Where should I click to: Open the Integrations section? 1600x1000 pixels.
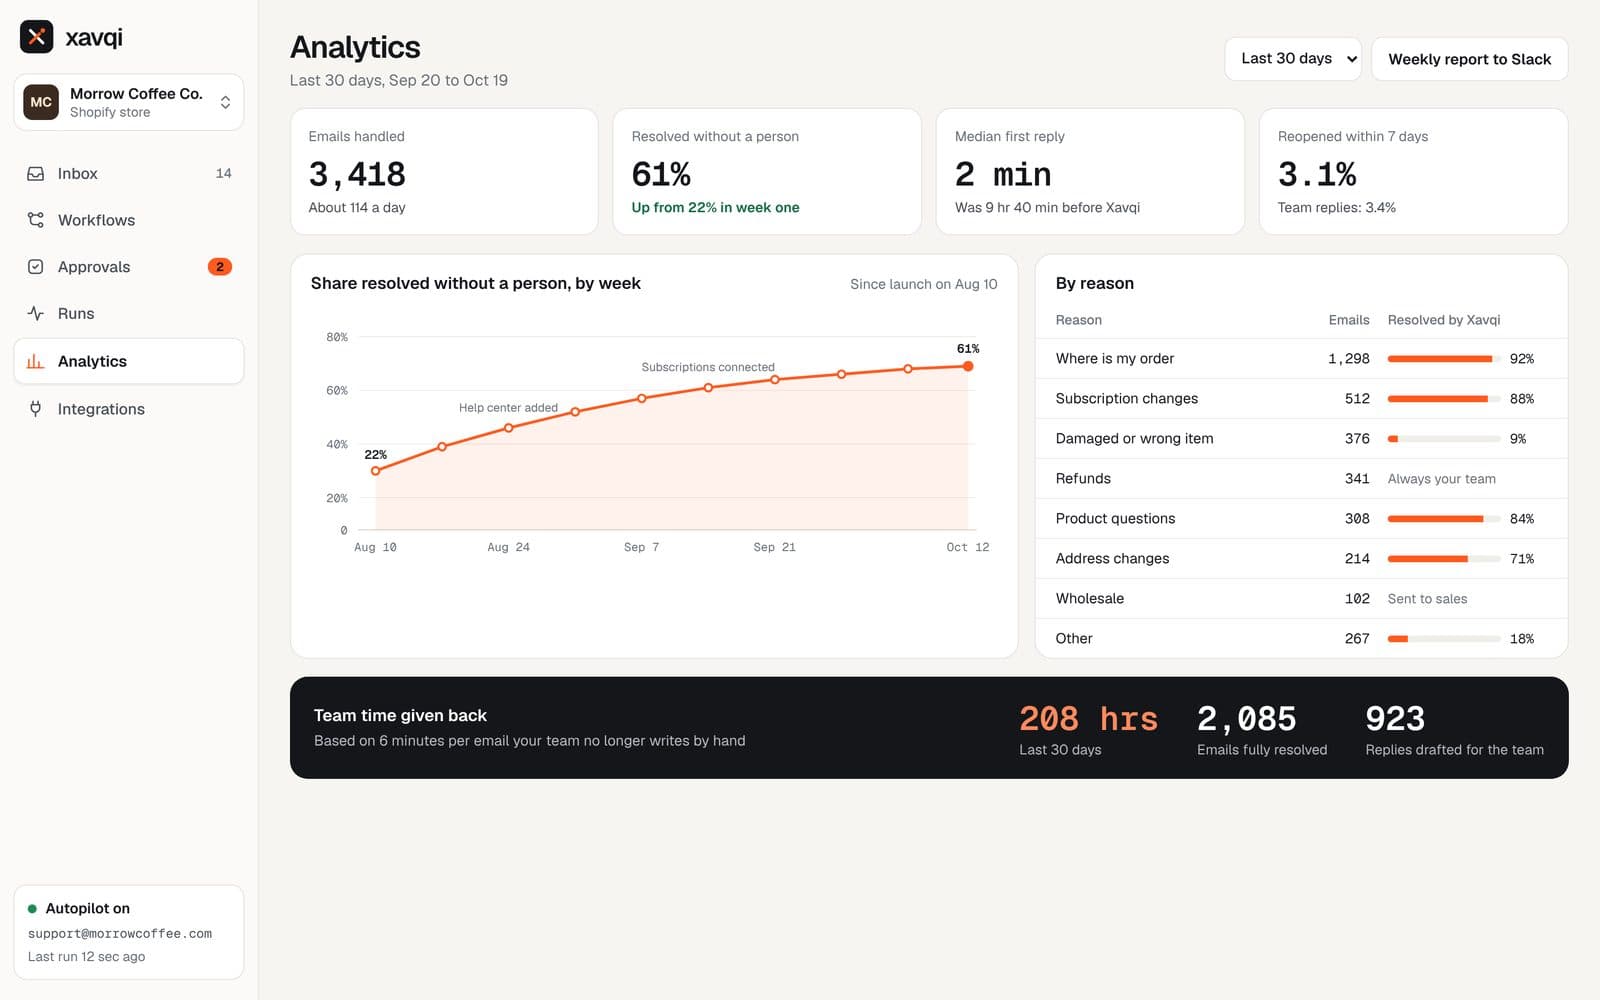129,409
